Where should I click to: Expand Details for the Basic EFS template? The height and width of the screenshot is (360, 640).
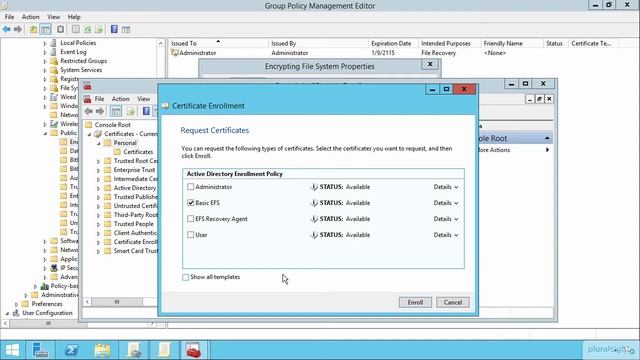coord(446,203)
